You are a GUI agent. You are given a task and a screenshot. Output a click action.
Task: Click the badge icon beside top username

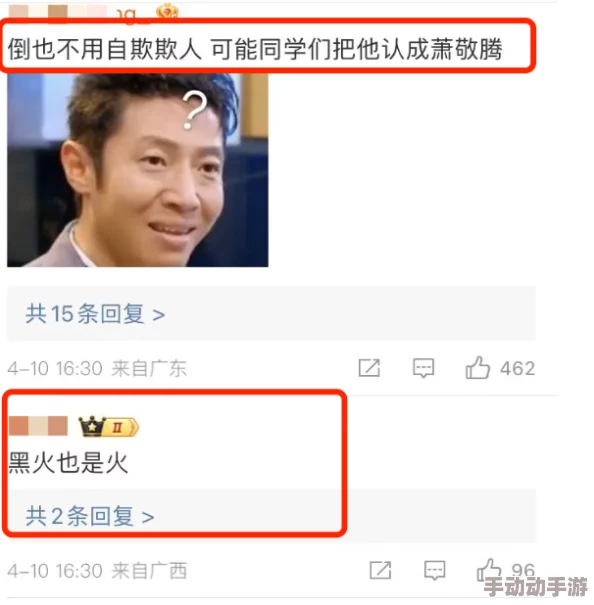click(168, 11)
